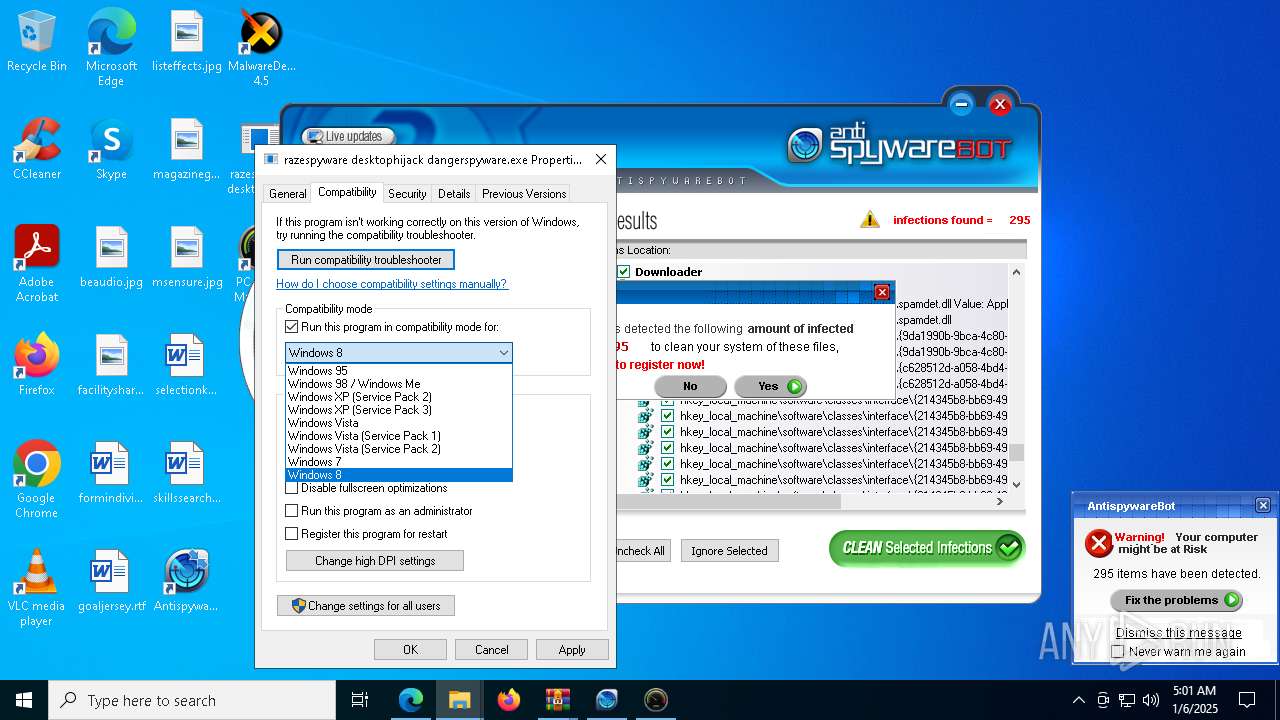
Task: Choose Windows Vista (Service Pack 2)
Action: click(x=399, y=449)
